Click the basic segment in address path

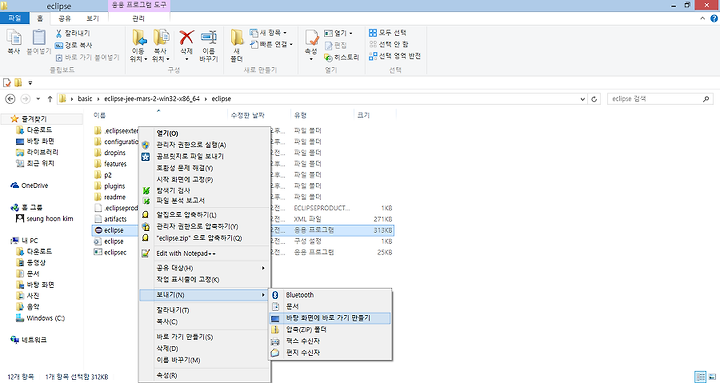point(85,99)
